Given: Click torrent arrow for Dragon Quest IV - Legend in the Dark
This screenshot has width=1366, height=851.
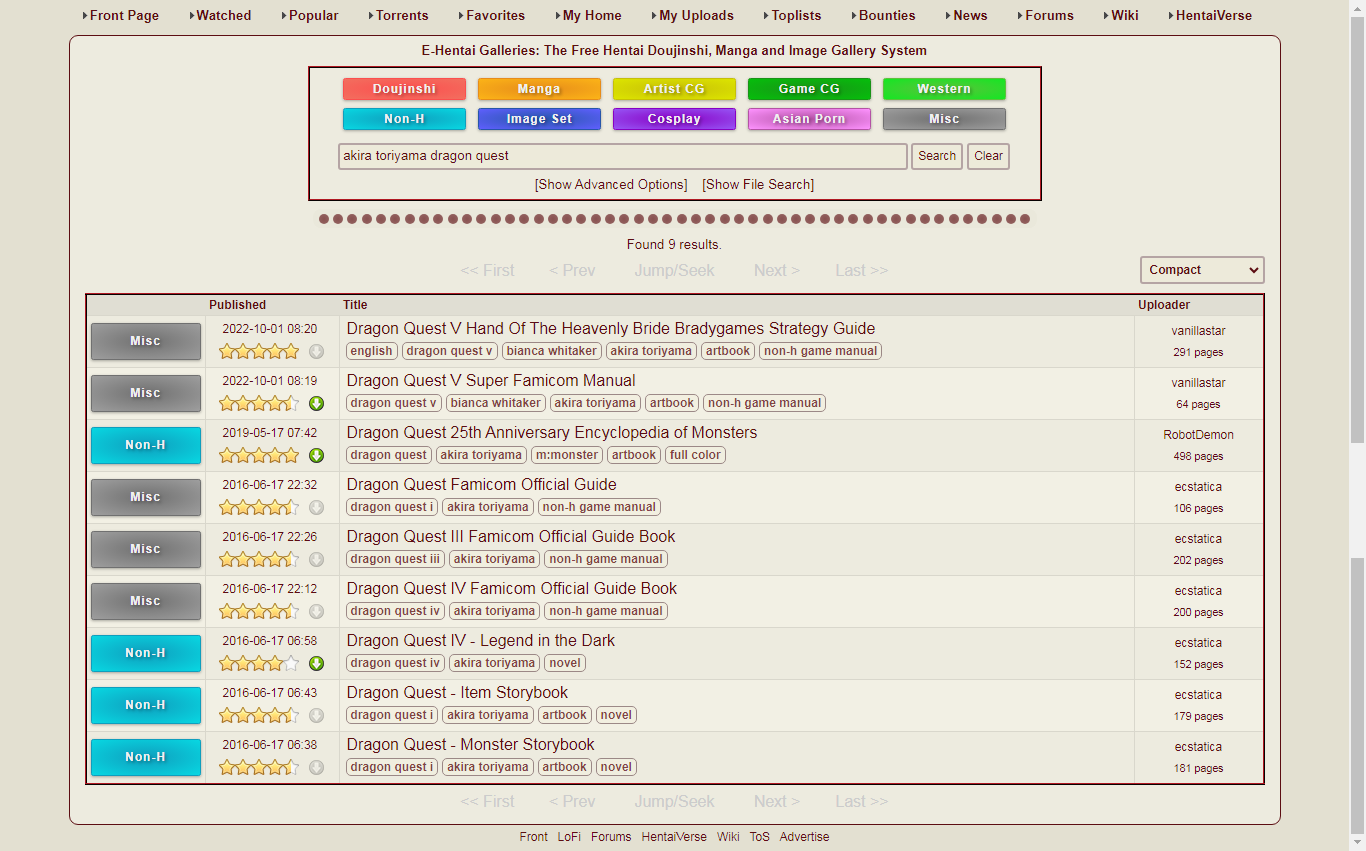Looking at the screenshot, I should click(x=316, y=663).
